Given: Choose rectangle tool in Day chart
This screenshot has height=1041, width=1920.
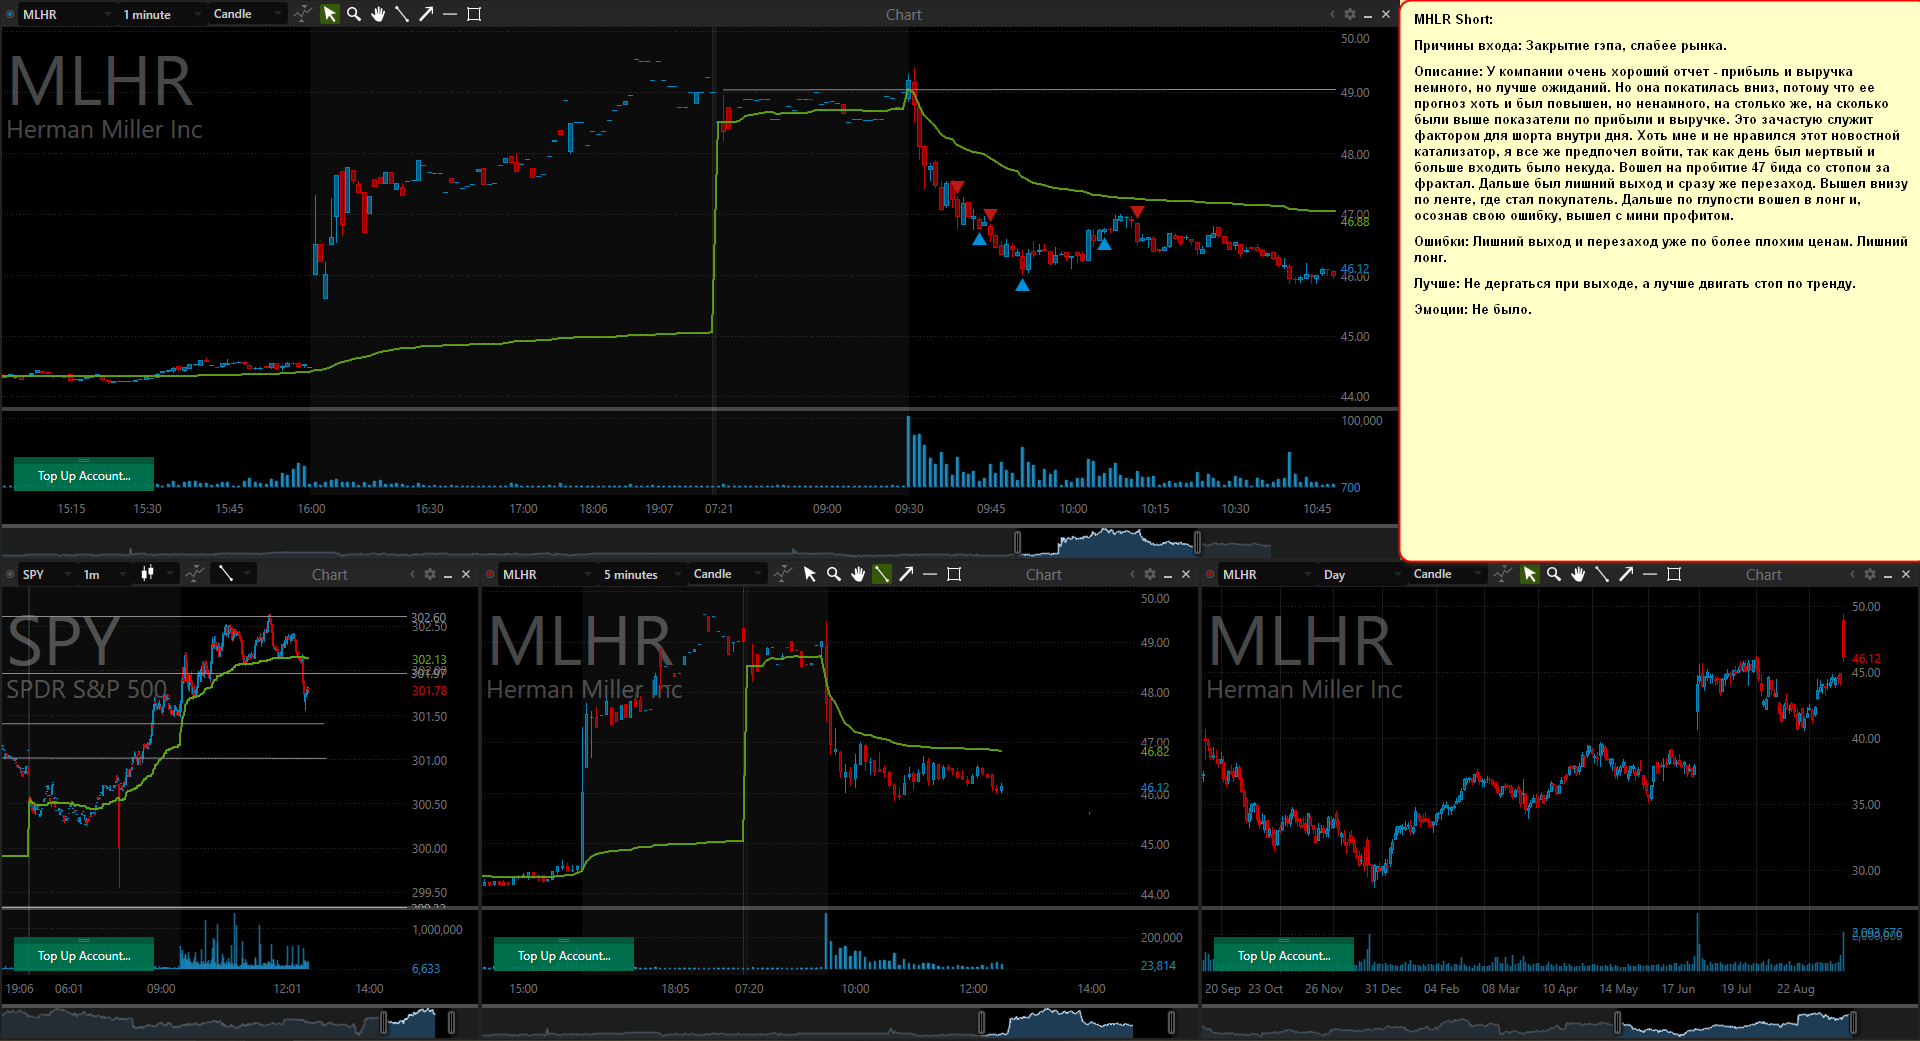Looking at the screenshot, I should coord(1674,574).
